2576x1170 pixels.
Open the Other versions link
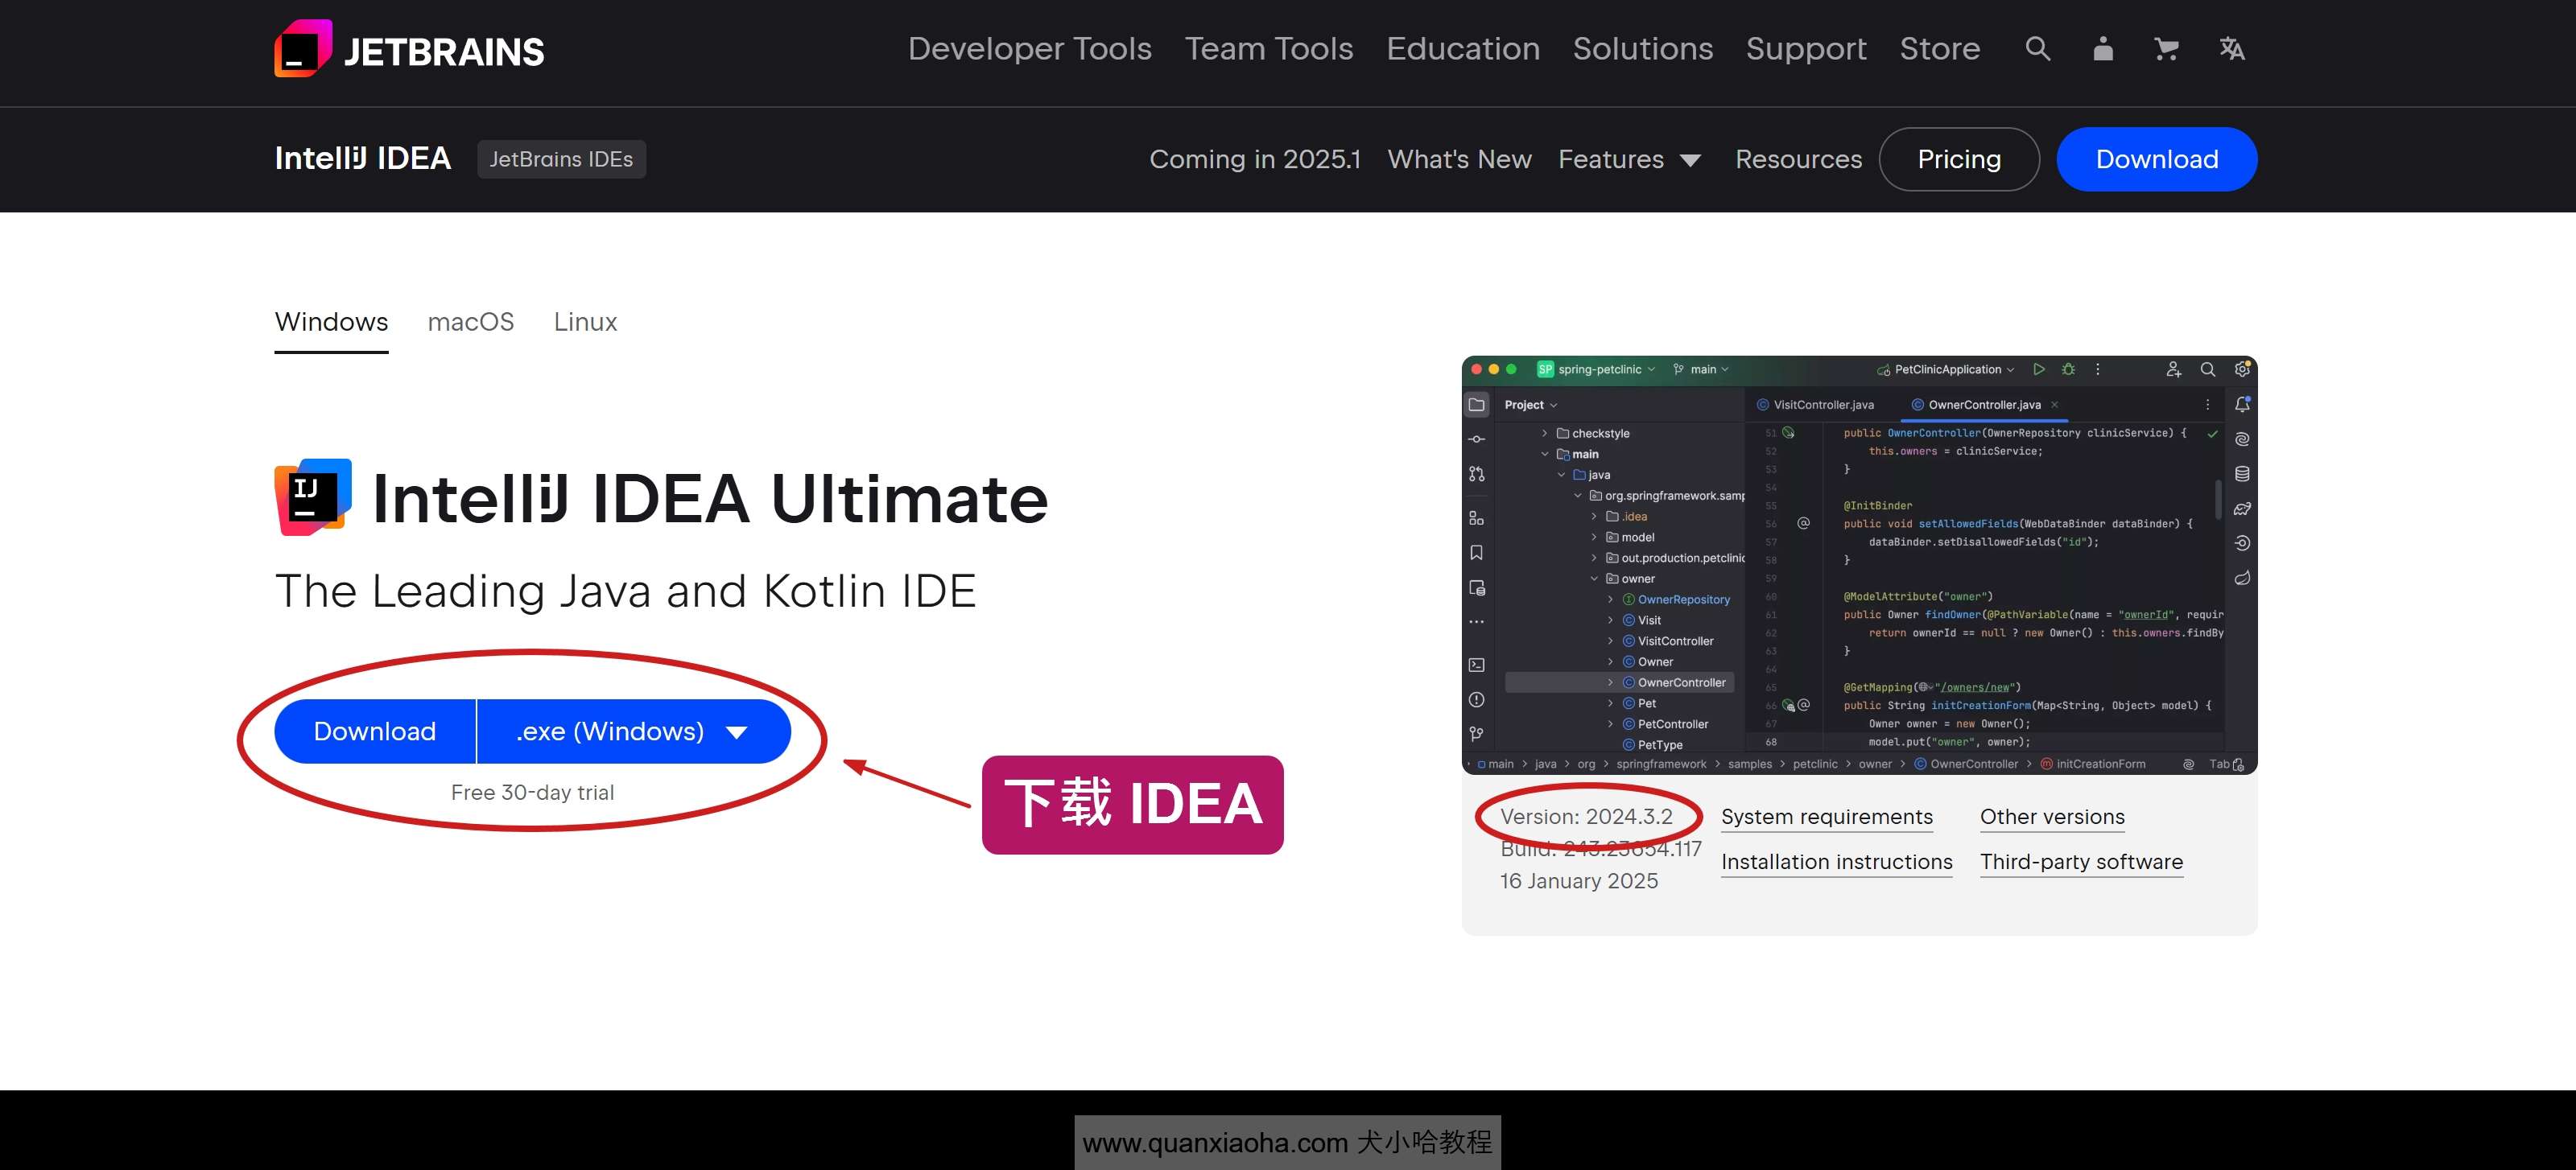2052,817
